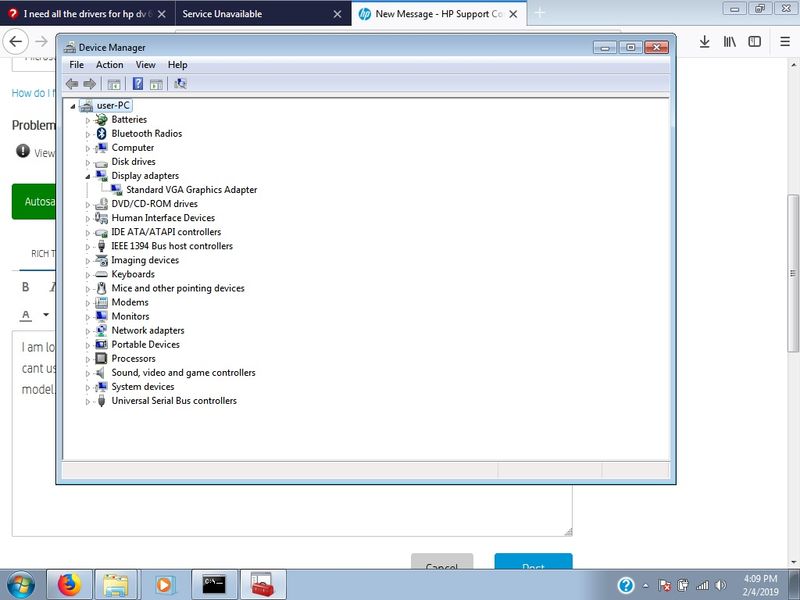Viewport: 800px width, 600px height.
Task: Open a new Firefox tab
Action: tap(540, 14)
